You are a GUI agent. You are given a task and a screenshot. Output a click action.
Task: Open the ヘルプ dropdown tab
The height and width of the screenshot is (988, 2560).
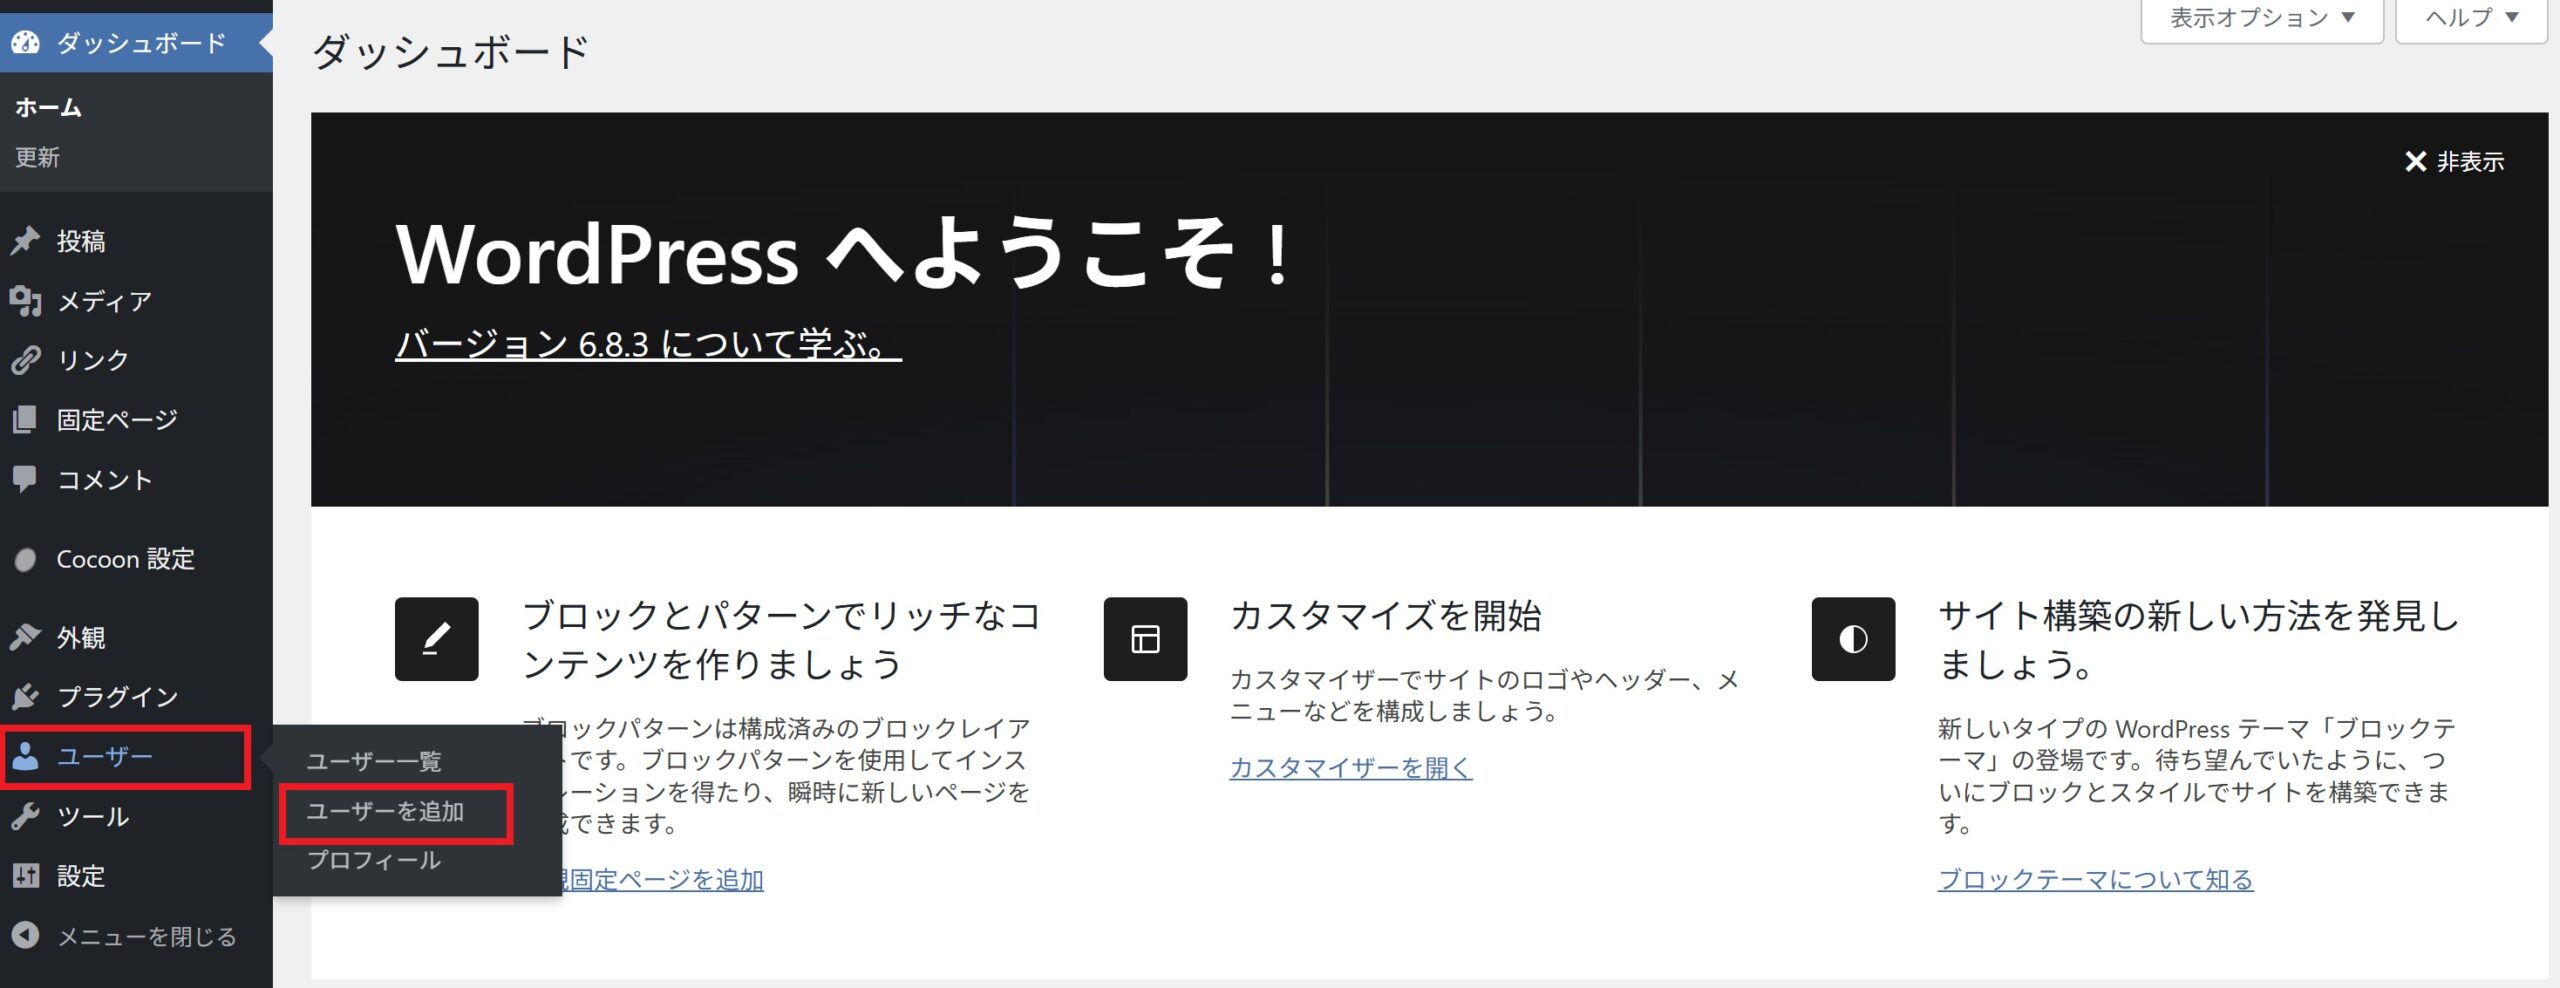(x=2471, y=18)
